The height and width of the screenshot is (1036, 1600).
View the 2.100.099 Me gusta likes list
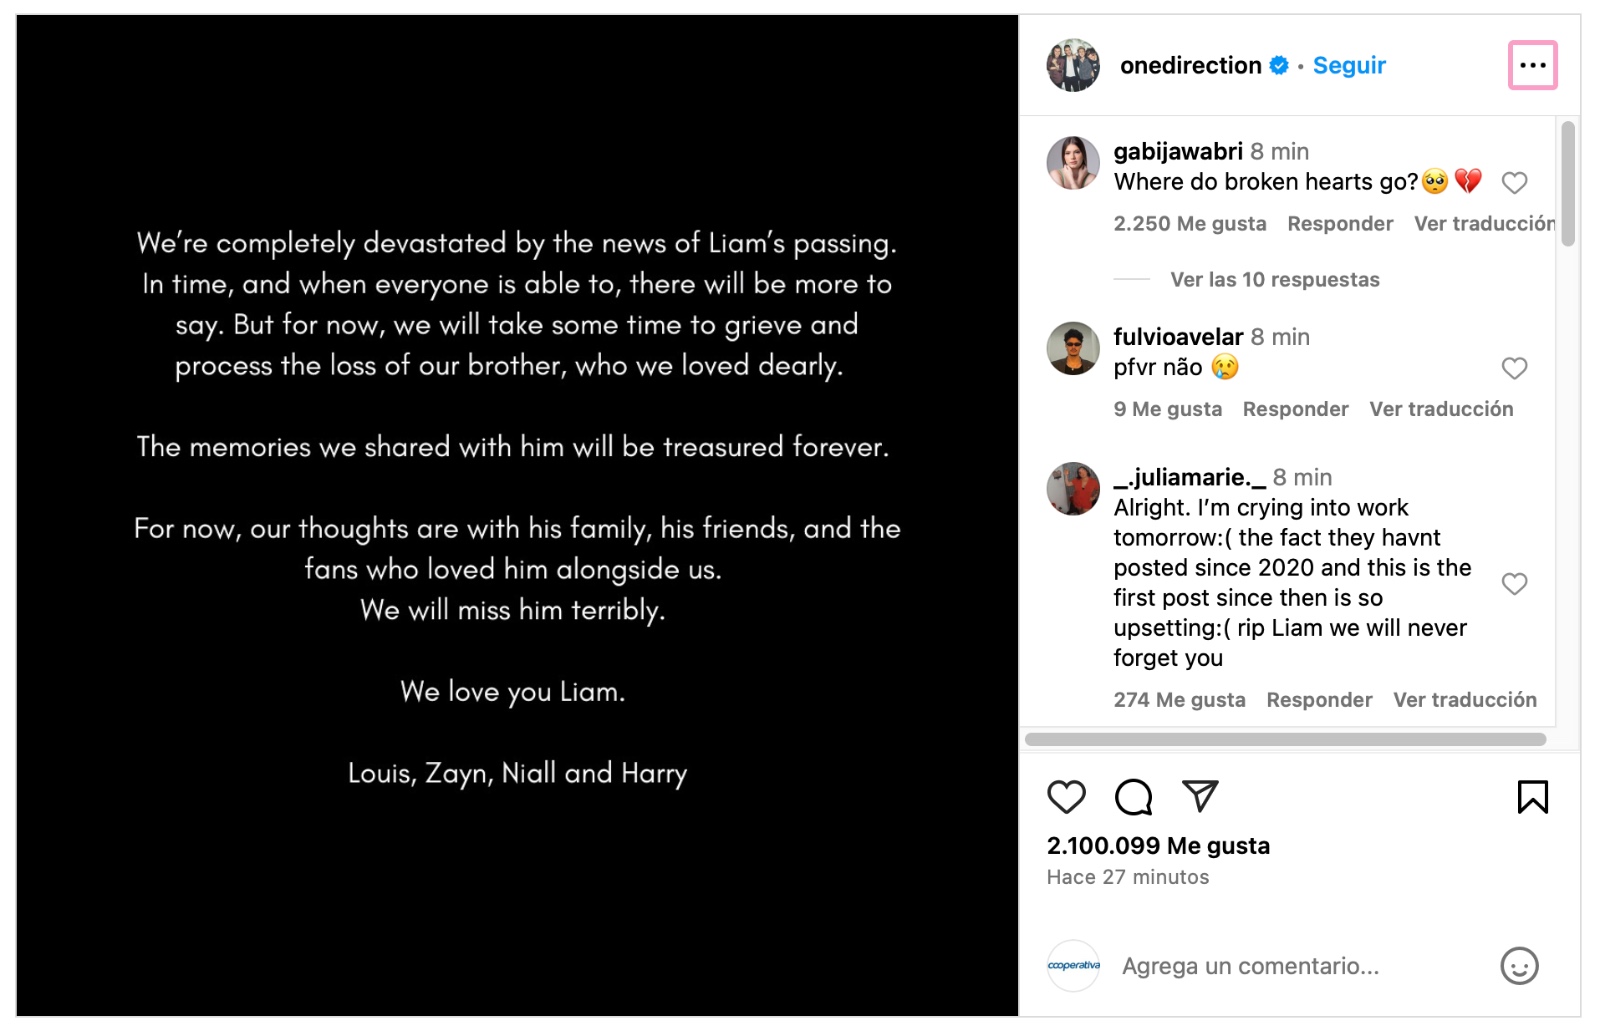click(1158, 846)
